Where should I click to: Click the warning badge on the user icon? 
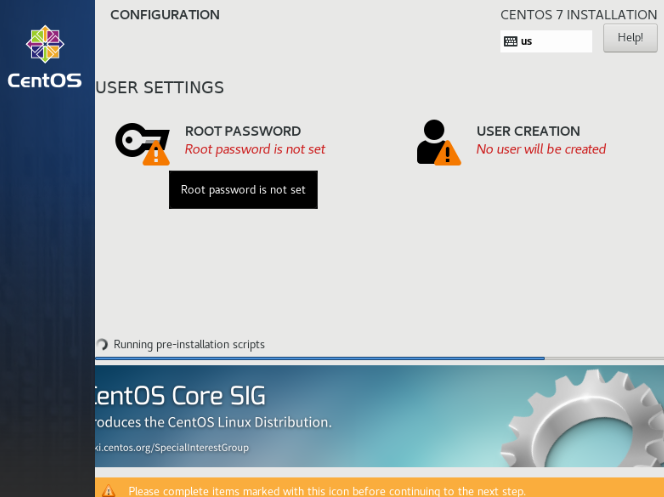[x=447, y=153]
